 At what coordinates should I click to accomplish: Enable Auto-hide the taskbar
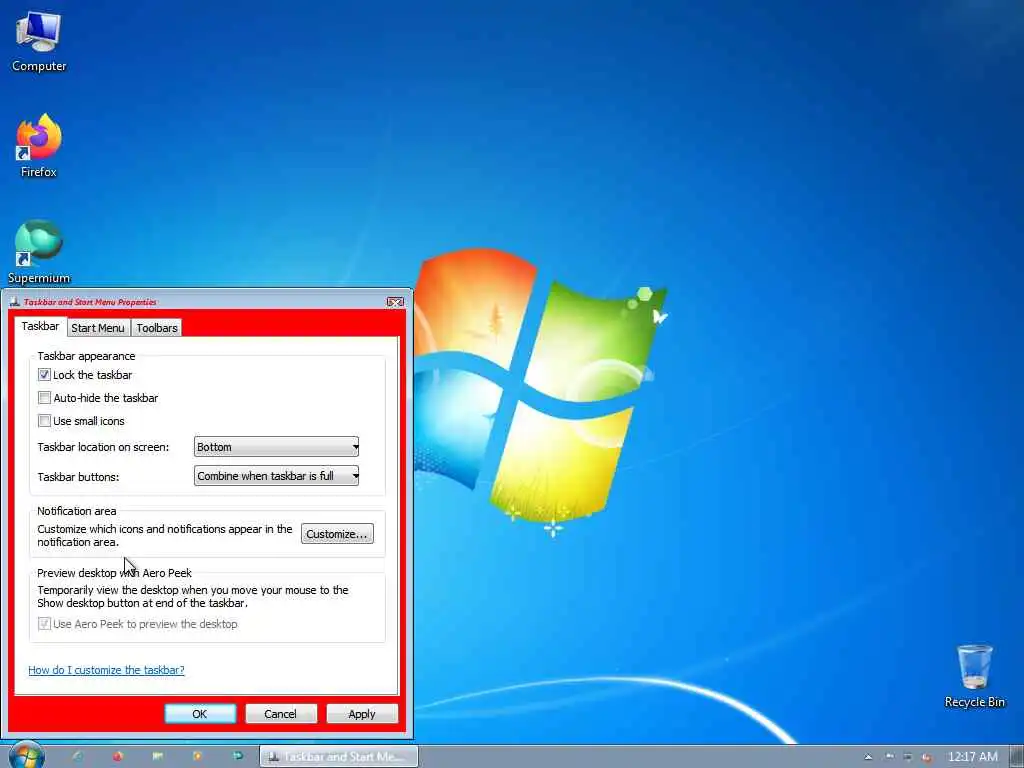click(44, 398)
